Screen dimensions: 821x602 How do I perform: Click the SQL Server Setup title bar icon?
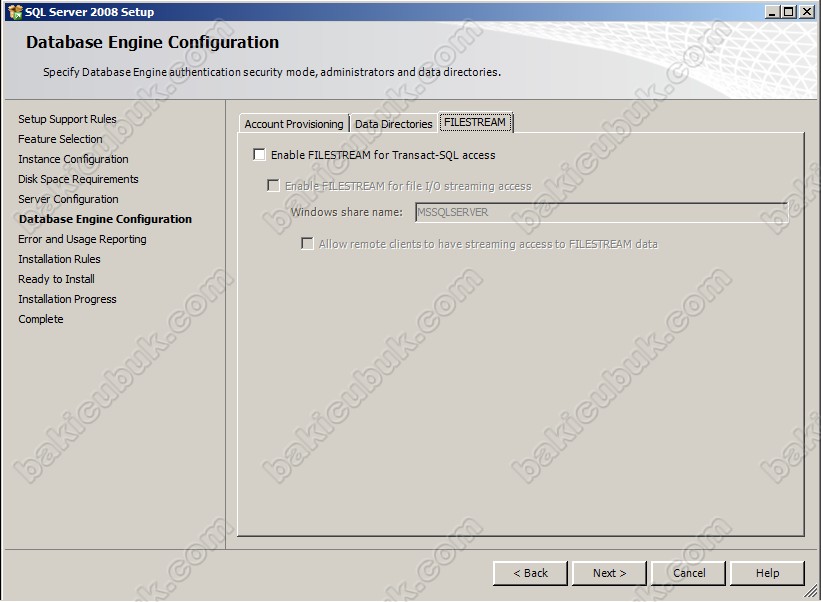pos(15,12)
